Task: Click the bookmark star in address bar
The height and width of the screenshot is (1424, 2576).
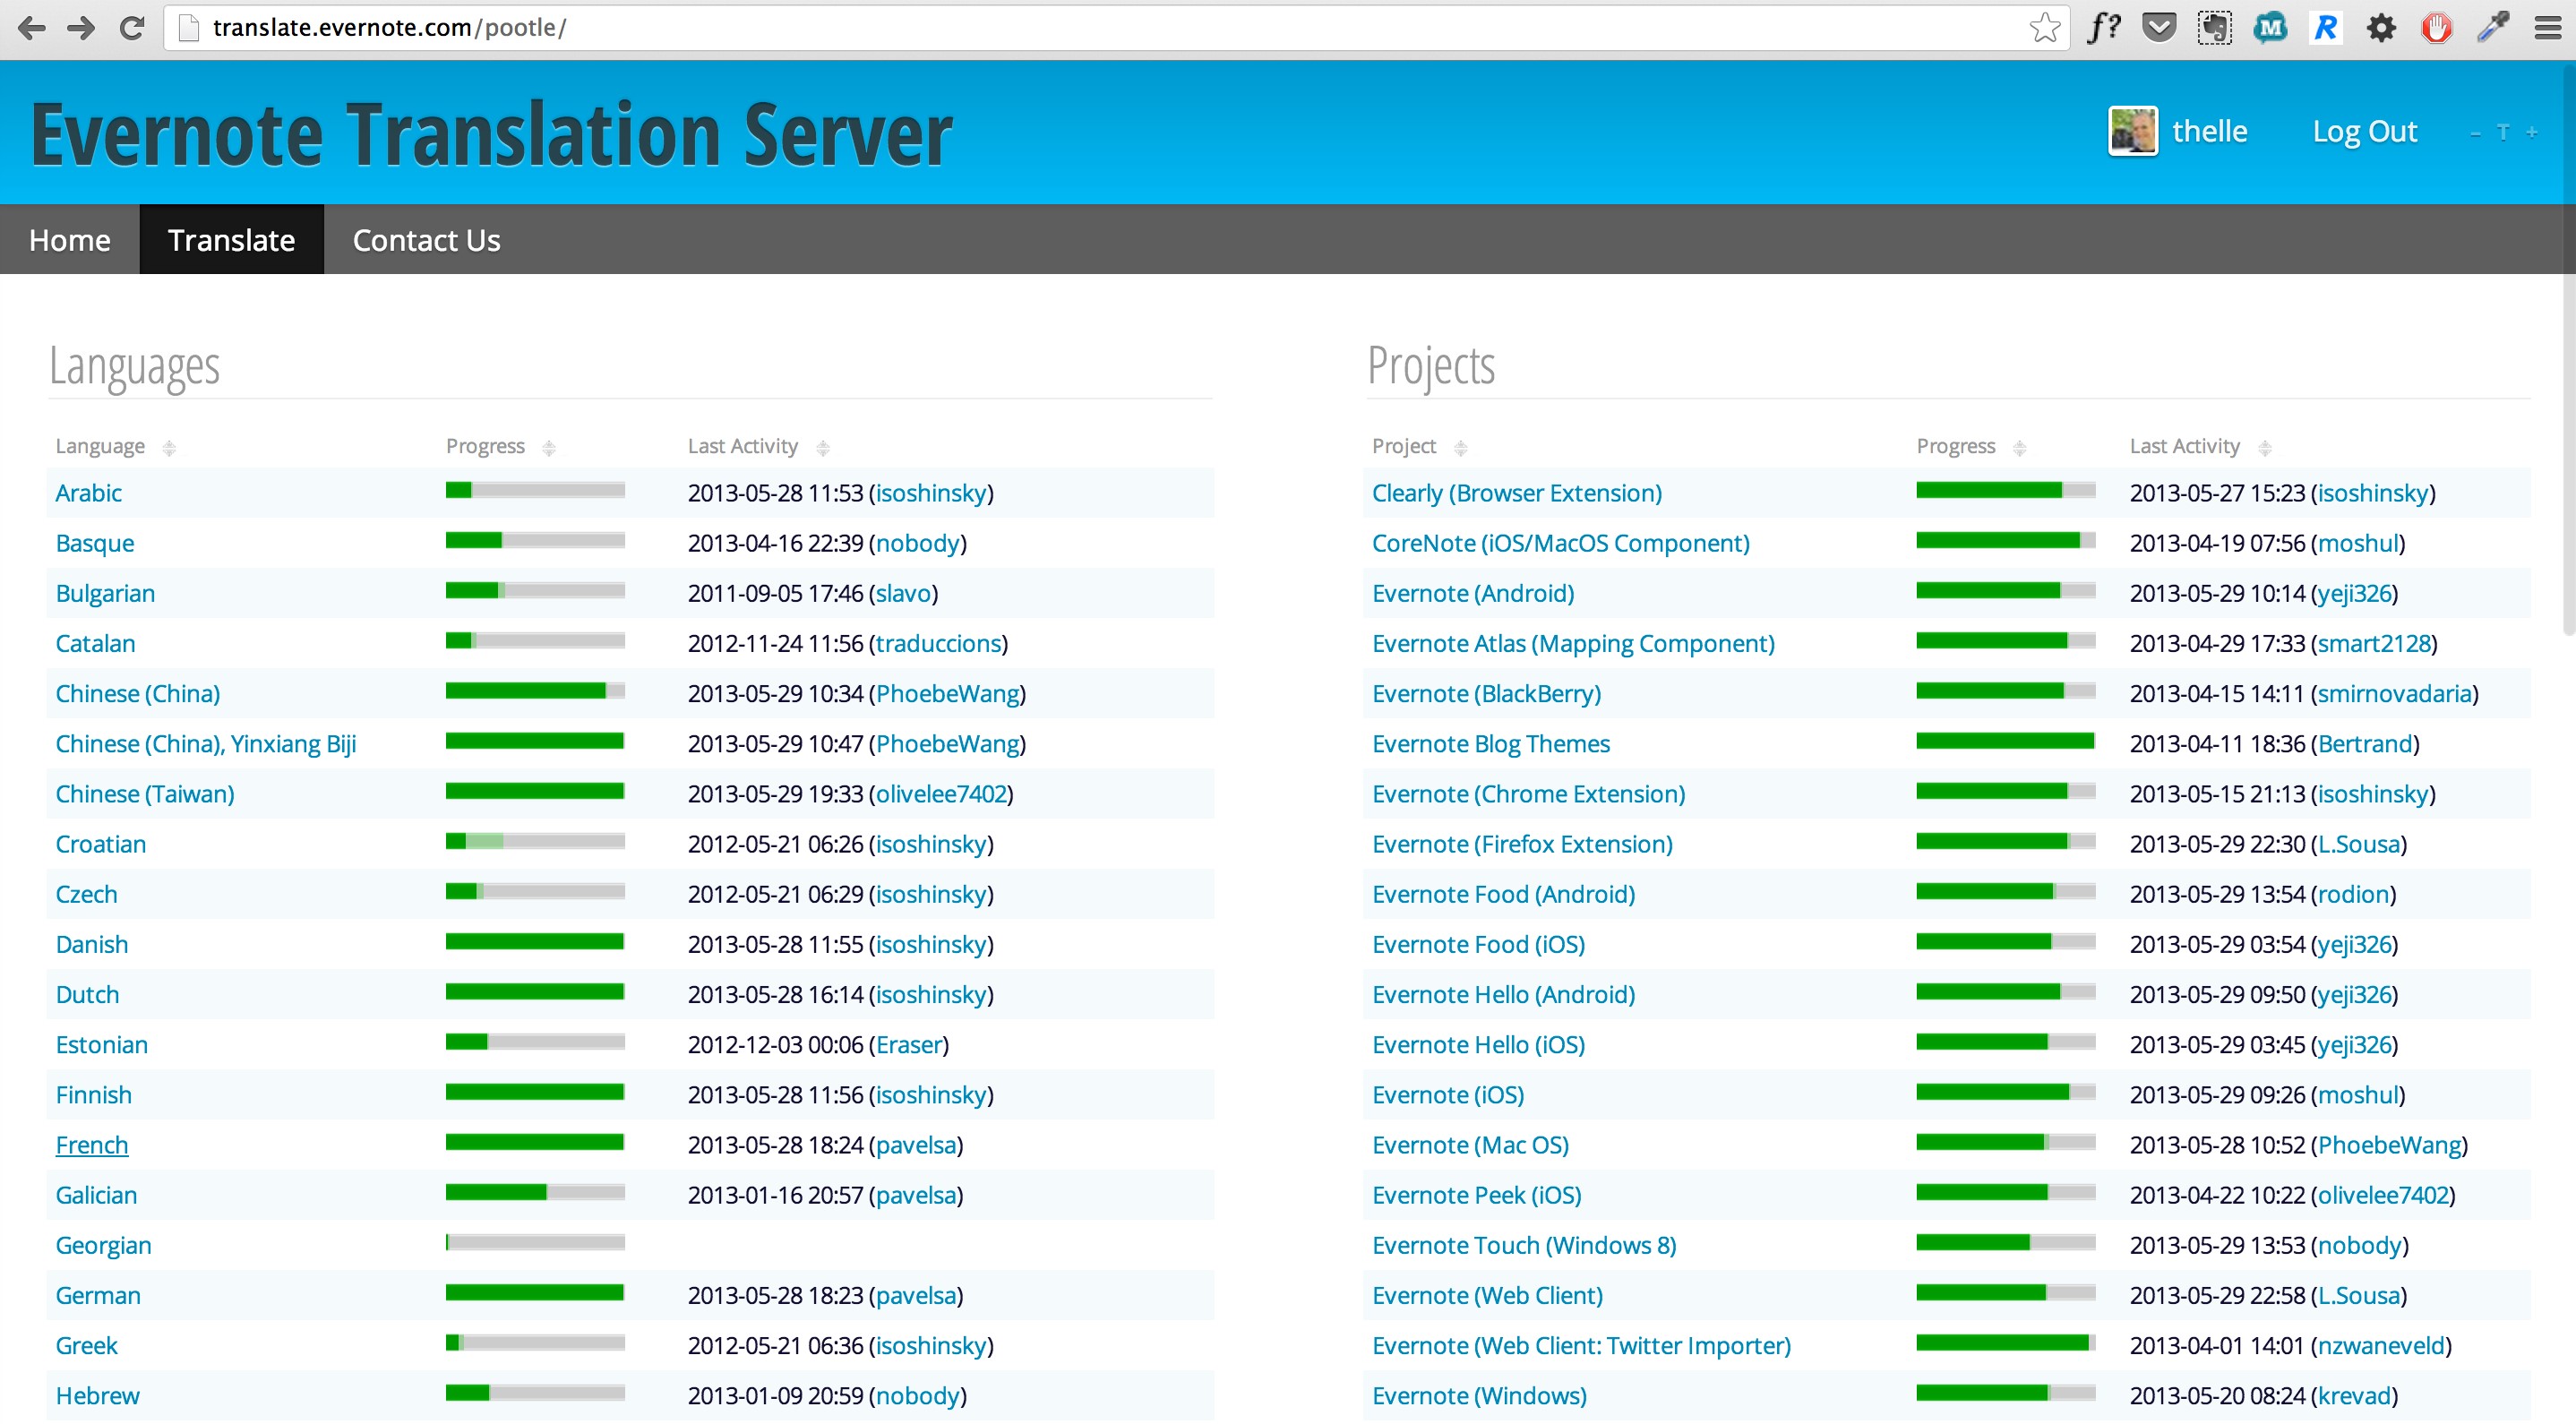Action: 2044,27
